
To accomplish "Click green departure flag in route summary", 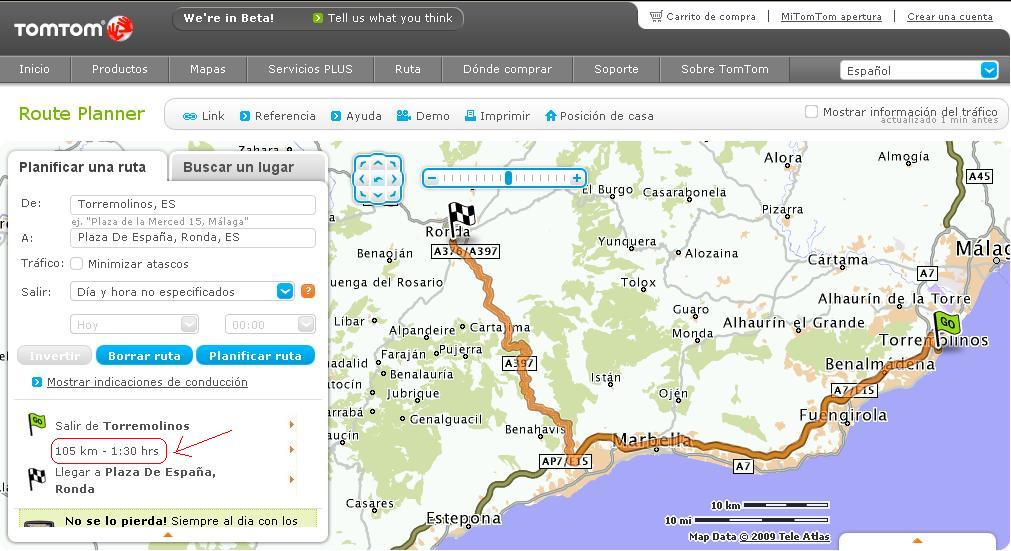I will (36, 424).
